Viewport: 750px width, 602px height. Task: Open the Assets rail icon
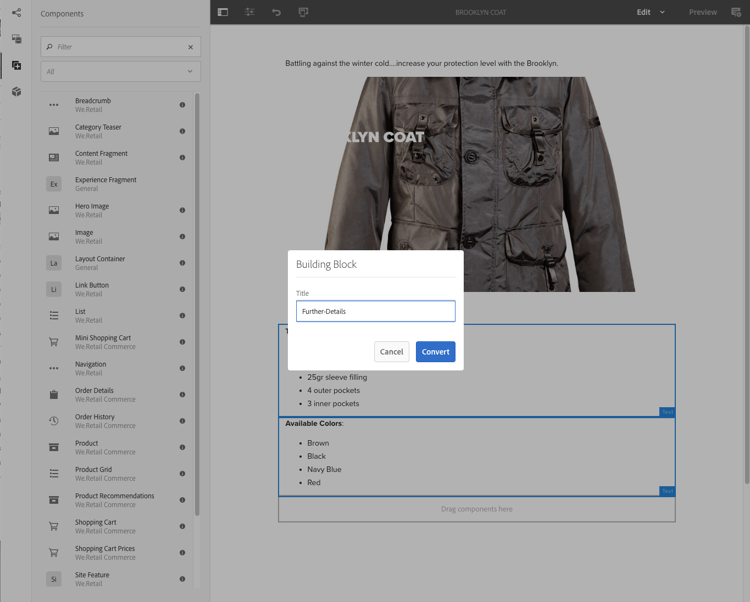17,39
